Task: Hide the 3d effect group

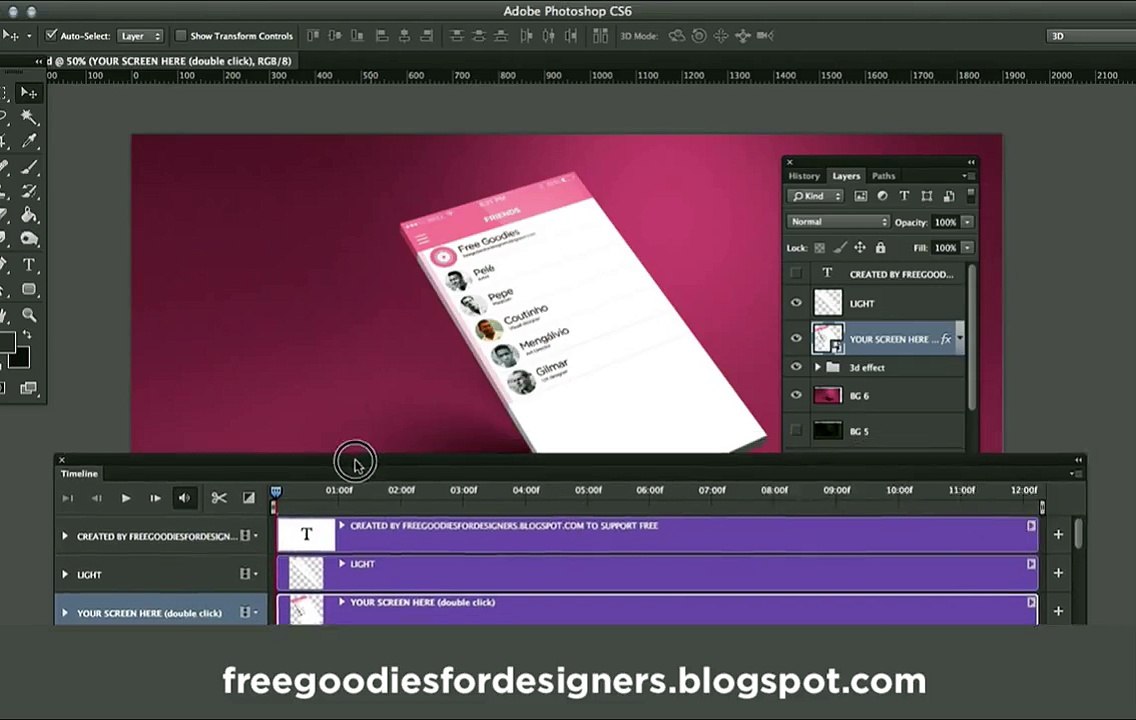Action: tap(796, 367)
